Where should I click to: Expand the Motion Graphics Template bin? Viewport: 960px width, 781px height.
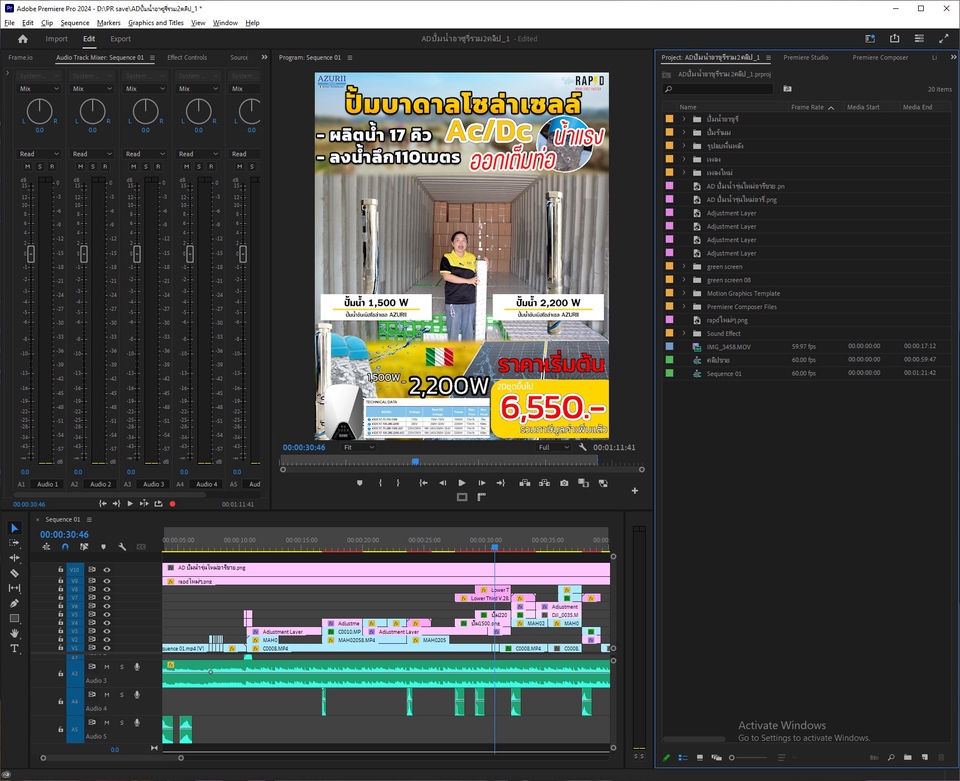pyautogui.click(x=684, y=293)
